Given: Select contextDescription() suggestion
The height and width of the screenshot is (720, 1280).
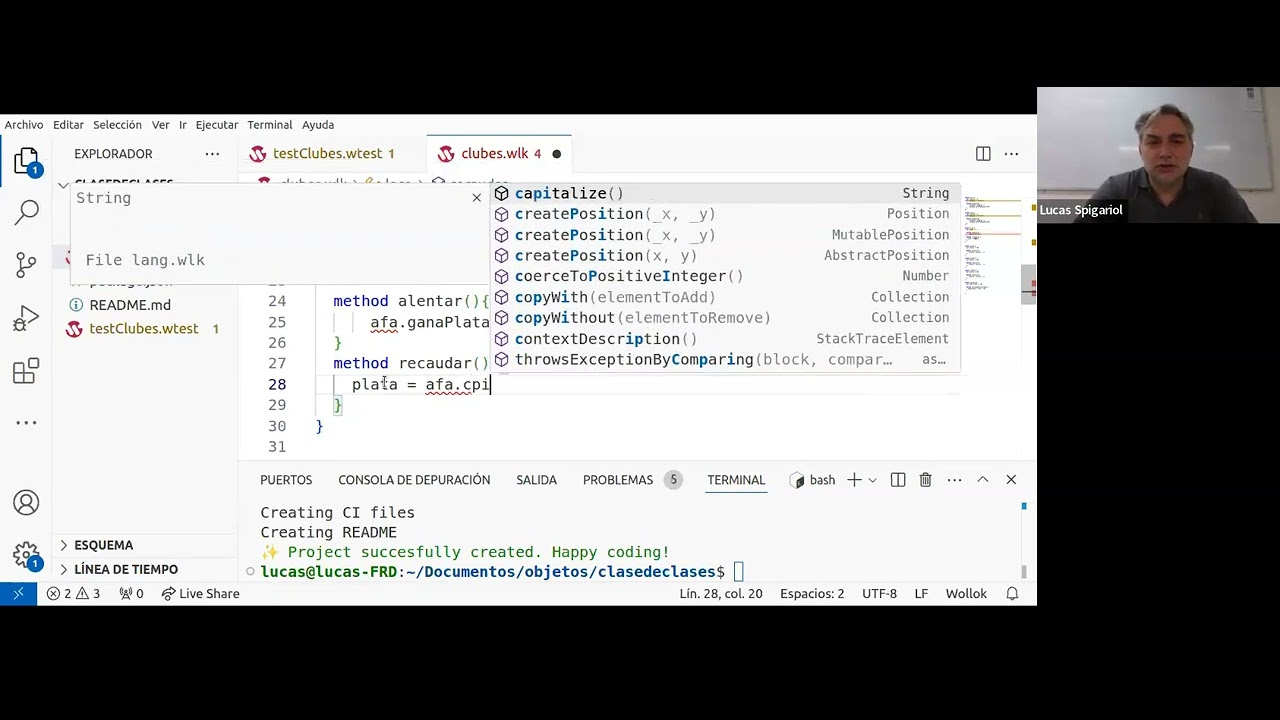Looking at the screenshot, I should pyautogui.click(x=724, y=339).
